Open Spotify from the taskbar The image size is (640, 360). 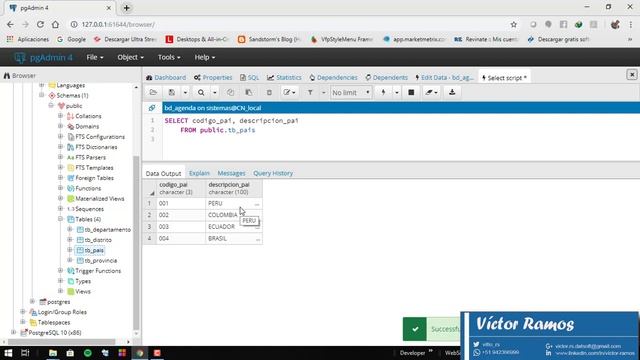[x=88, y=353]
